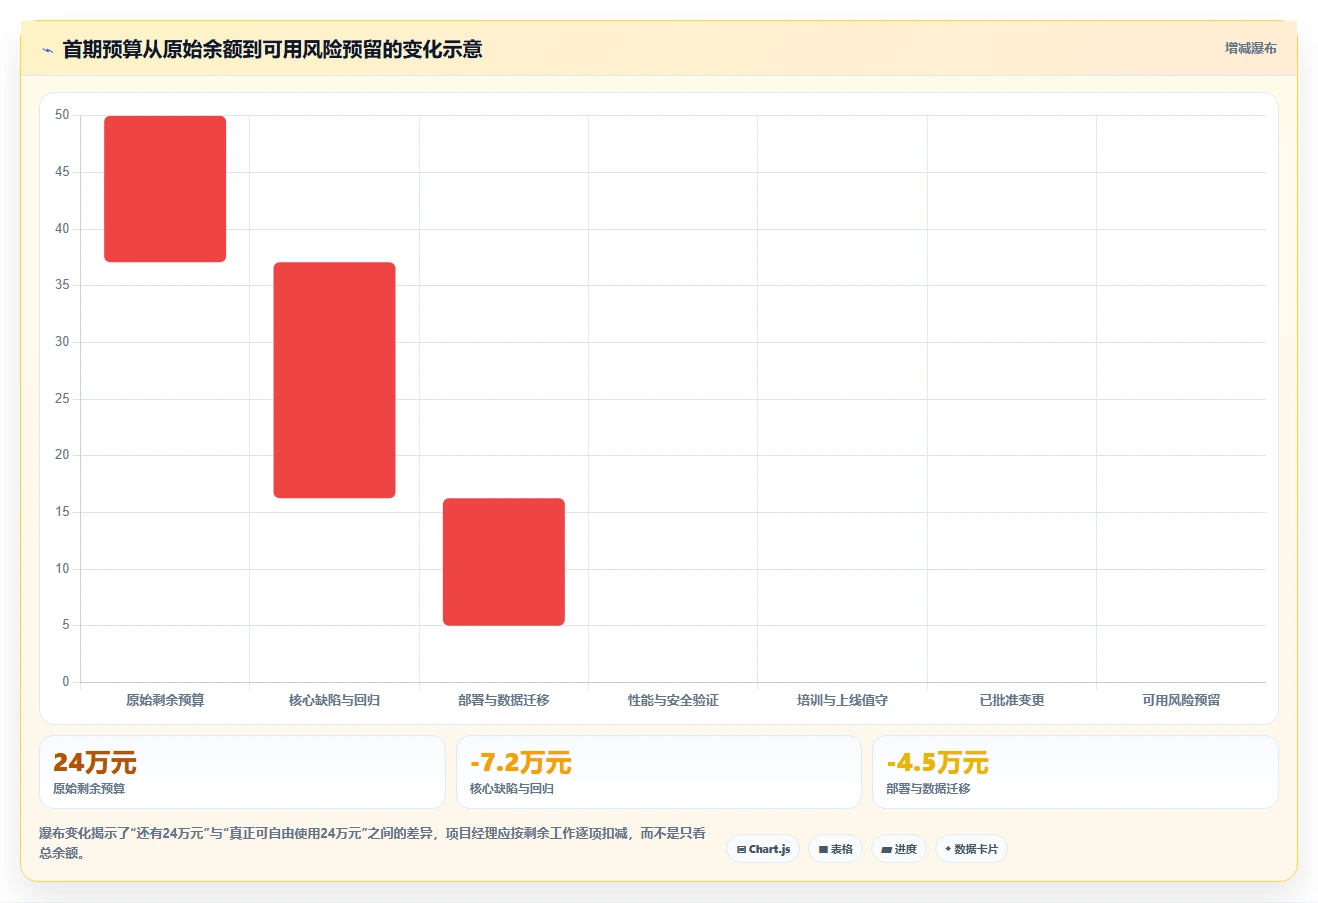Click the red 原始剩余预算 waterfall bar
Image resolution: width=1318 pixels, height=903 pixels.
coord(165,189)
